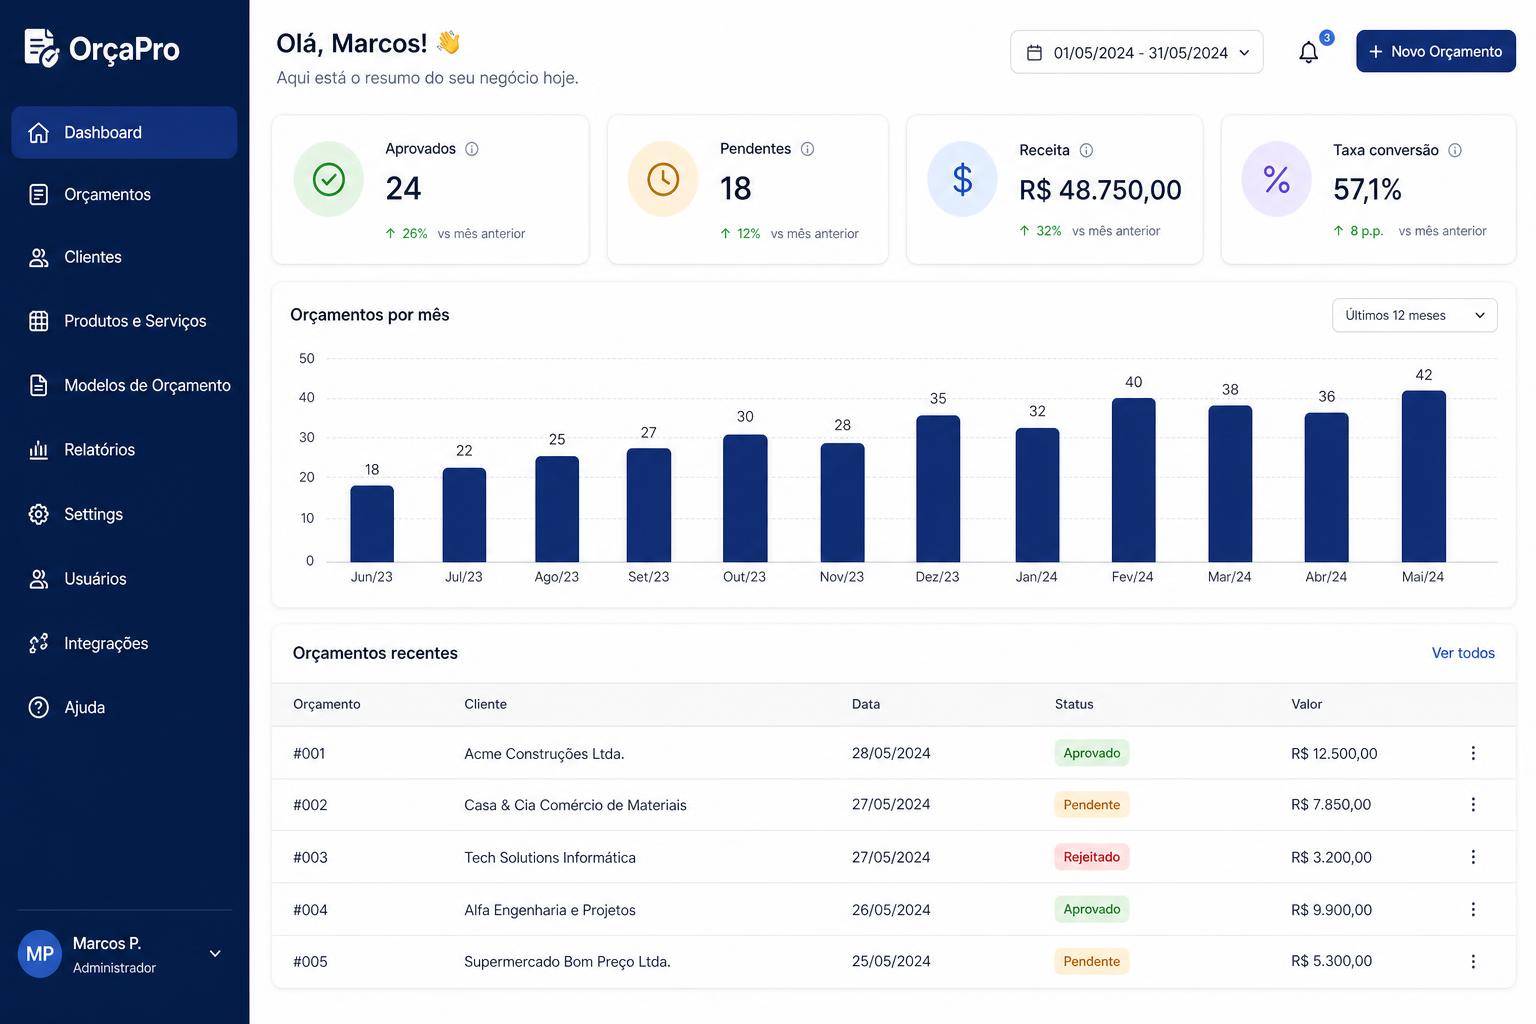Click date 28/05/2024

point(891,753)
